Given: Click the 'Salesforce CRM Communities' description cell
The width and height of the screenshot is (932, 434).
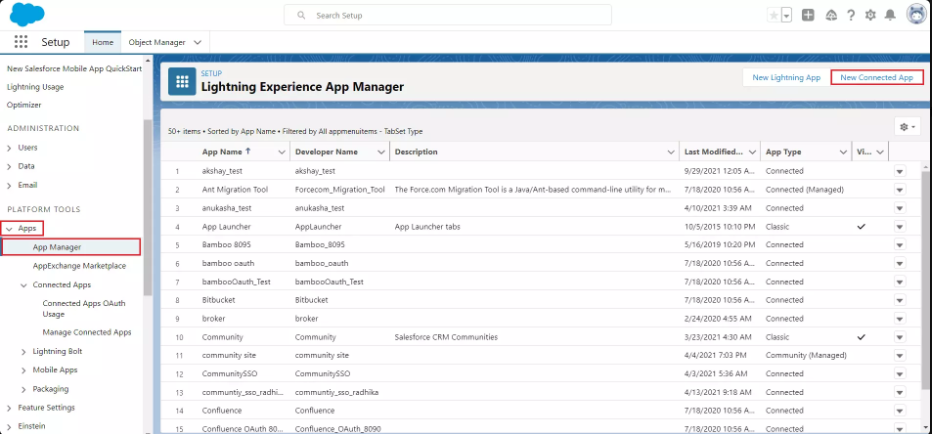Looking at the screenshot, I should click(446, 337).
